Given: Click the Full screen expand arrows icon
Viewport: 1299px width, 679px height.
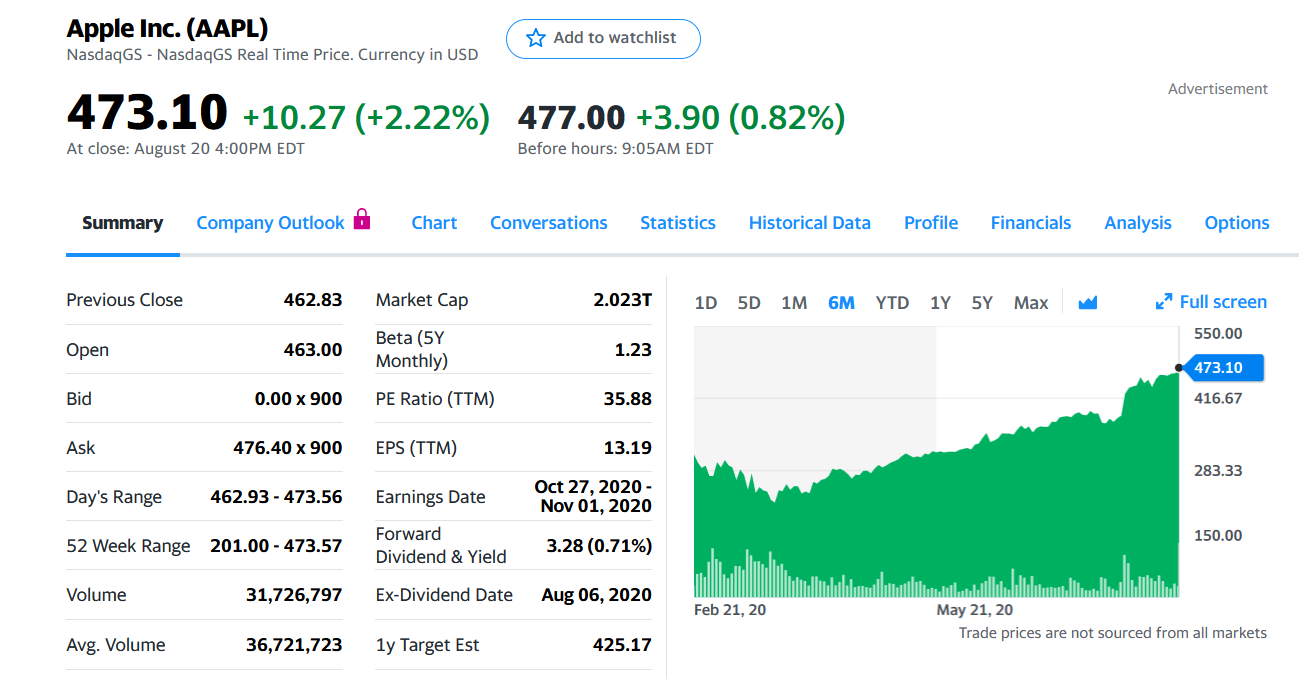Looking at the screenshot, I should click(x=1163, y=302).
